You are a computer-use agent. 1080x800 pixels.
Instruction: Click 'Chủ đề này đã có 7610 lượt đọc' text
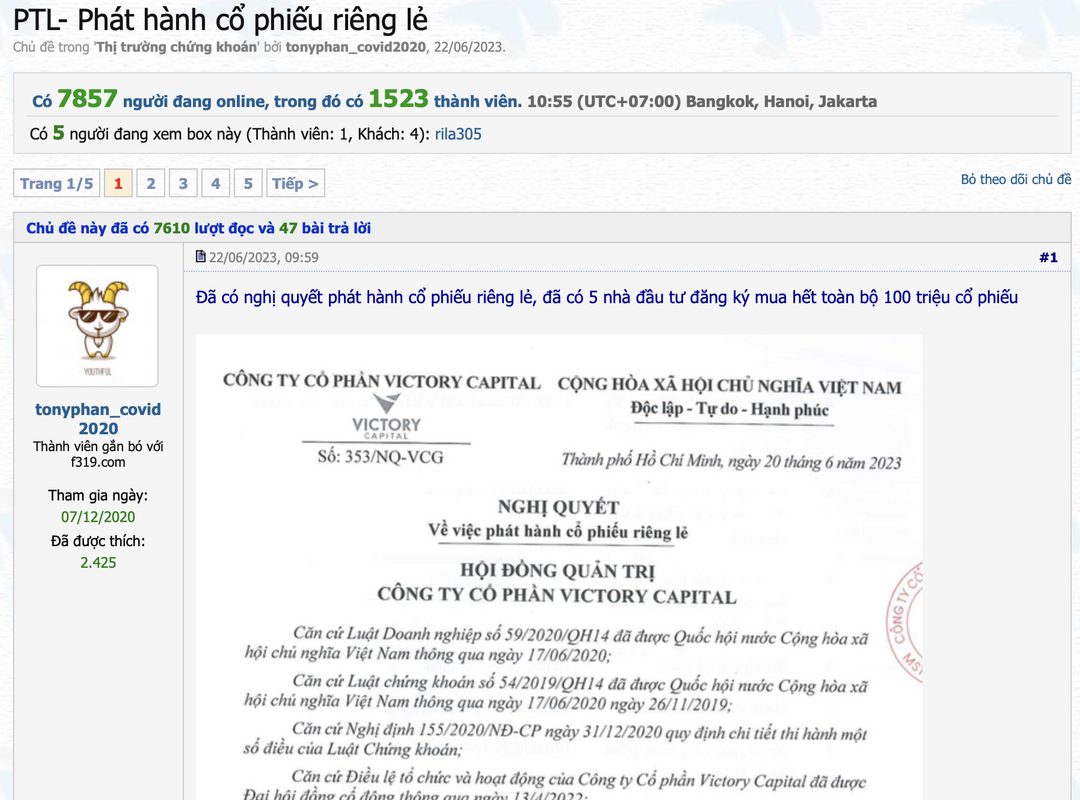tap(142, 228)
